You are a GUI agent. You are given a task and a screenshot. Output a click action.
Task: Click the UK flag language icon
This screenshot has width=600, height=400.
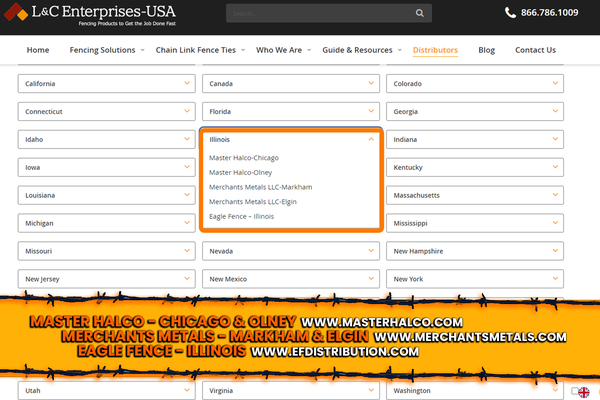coord(584,392)
